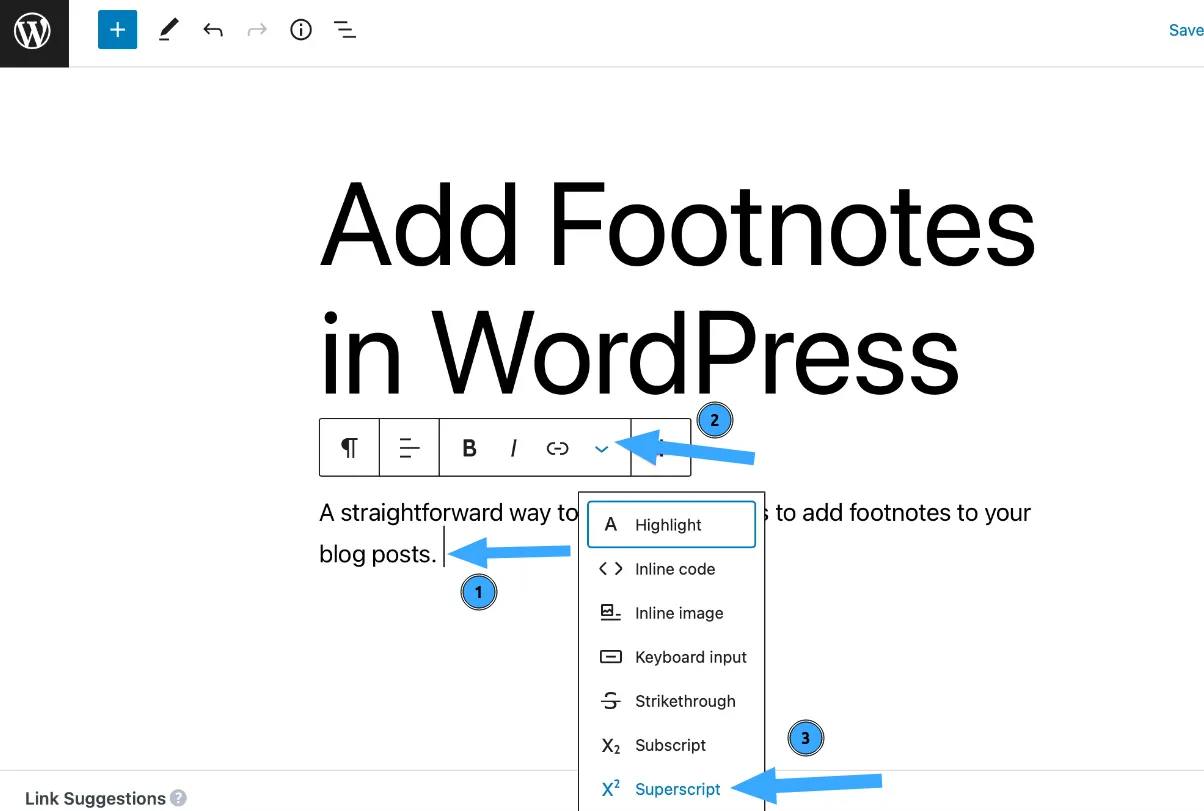Click the blue block inserter plus button

(x=117, y=30)
